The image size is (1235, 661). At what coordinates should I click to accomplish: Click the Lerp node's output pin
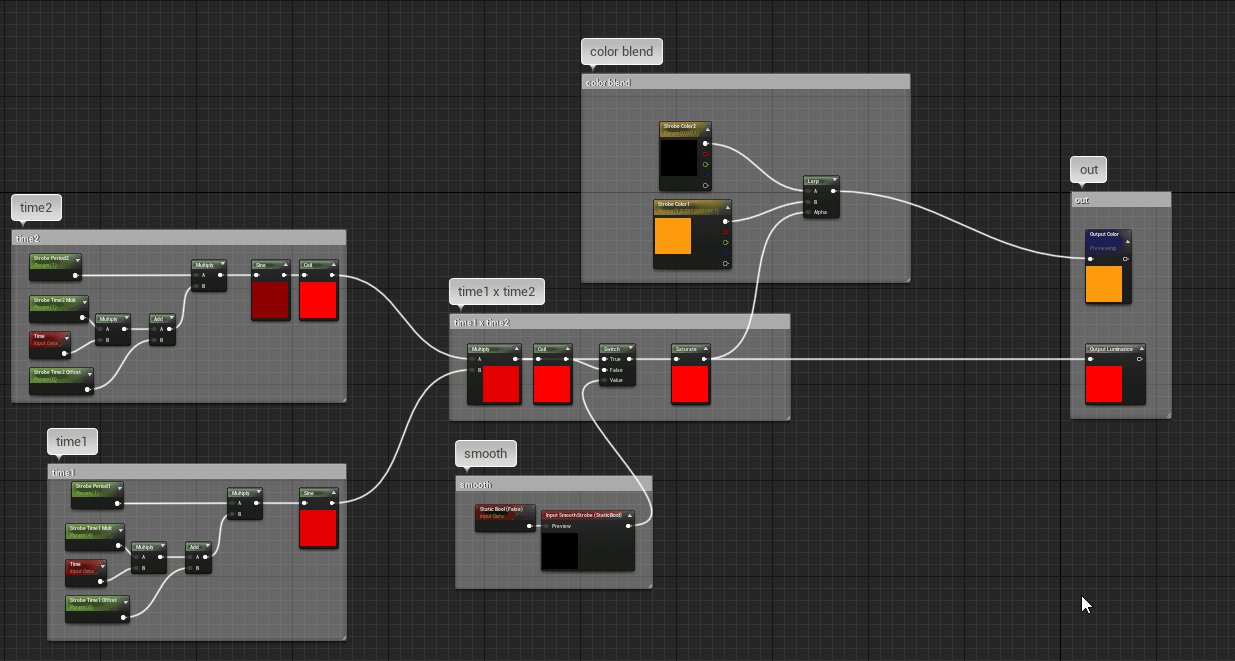click(834, 190)
